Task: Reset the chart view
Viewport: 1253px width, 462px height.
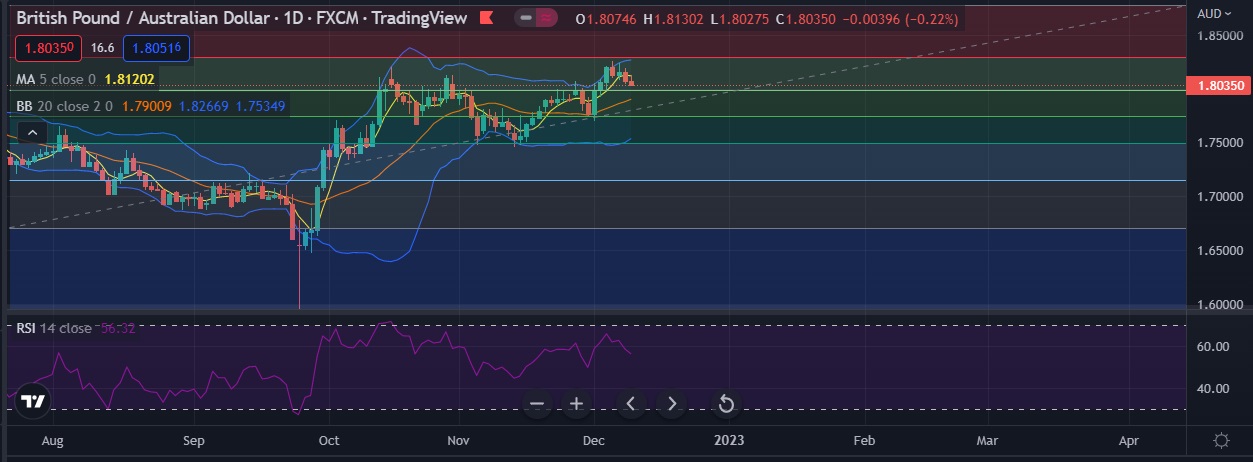Action: tap(727, 404)
